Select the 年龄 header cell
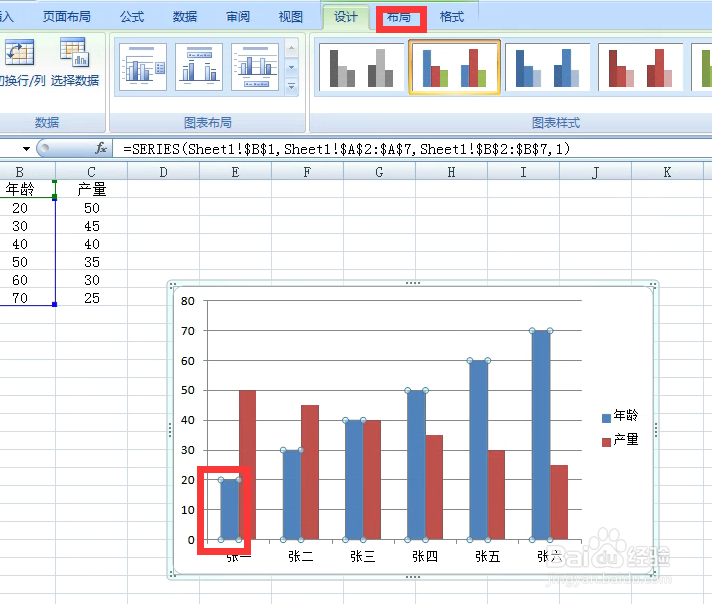This screenshot has width=712, height=604. pyautogui.click(x=27, y=189)
